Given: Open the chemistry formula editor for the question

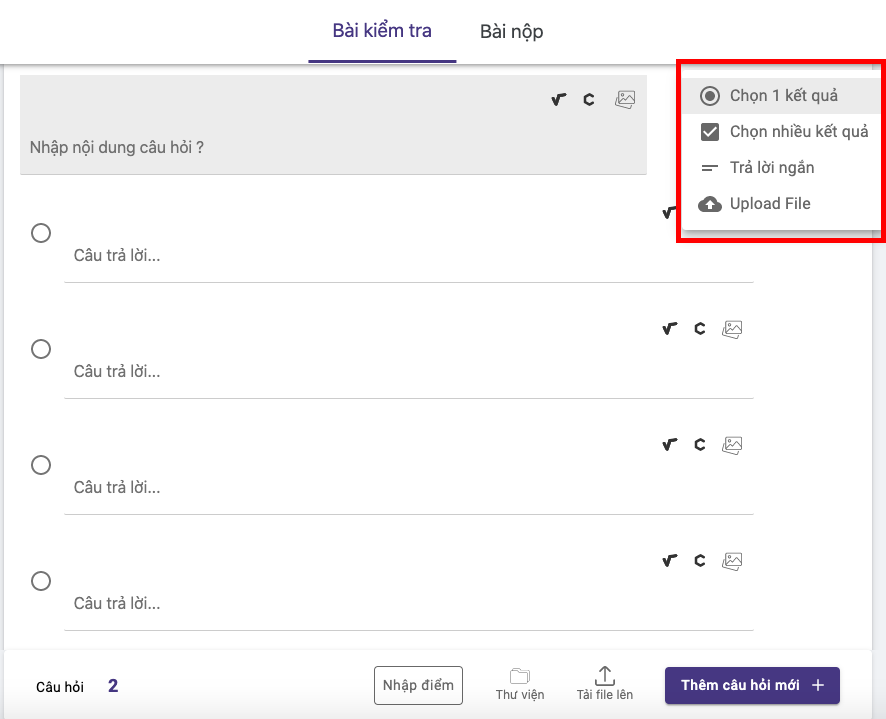Looking at the screenshot, I should [588, 99].
